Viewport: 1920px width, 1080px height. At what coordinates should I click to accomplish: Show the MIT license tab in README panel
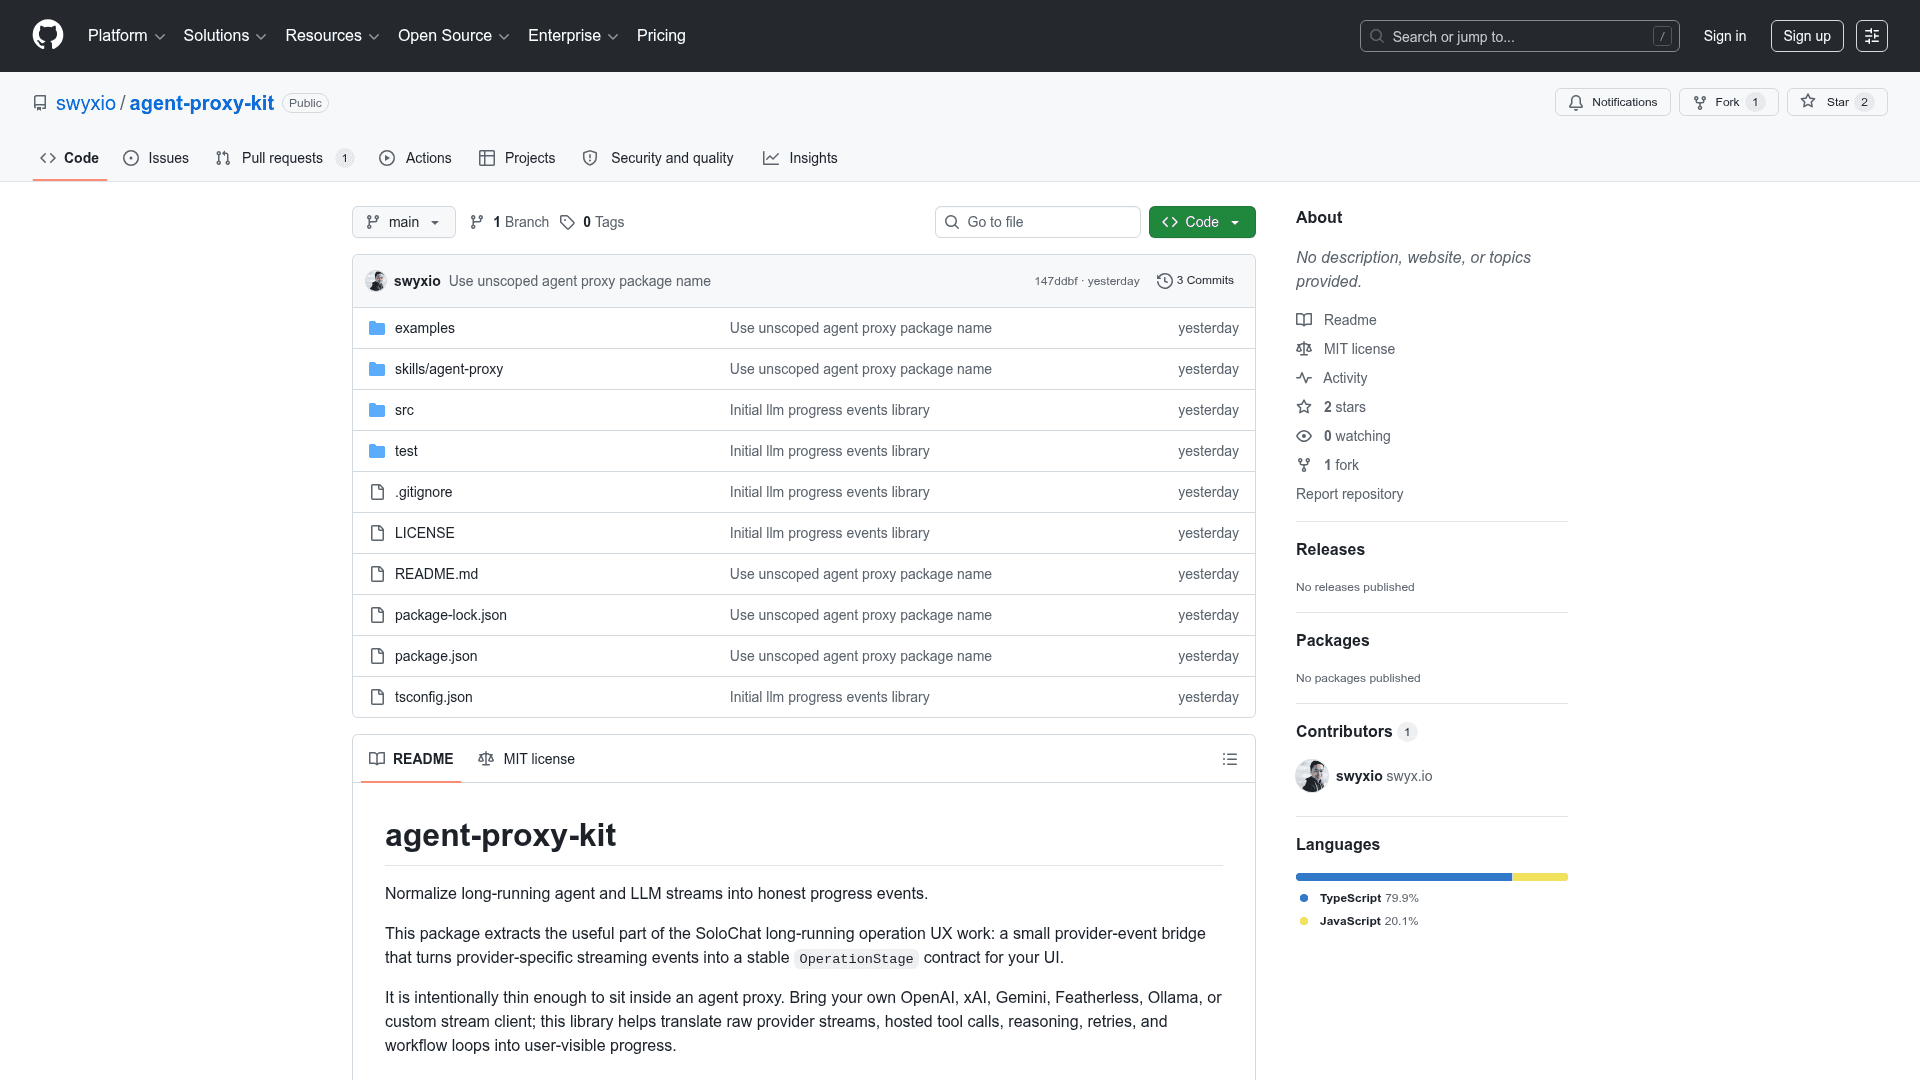pyautogui.click(x=527, y=759)
